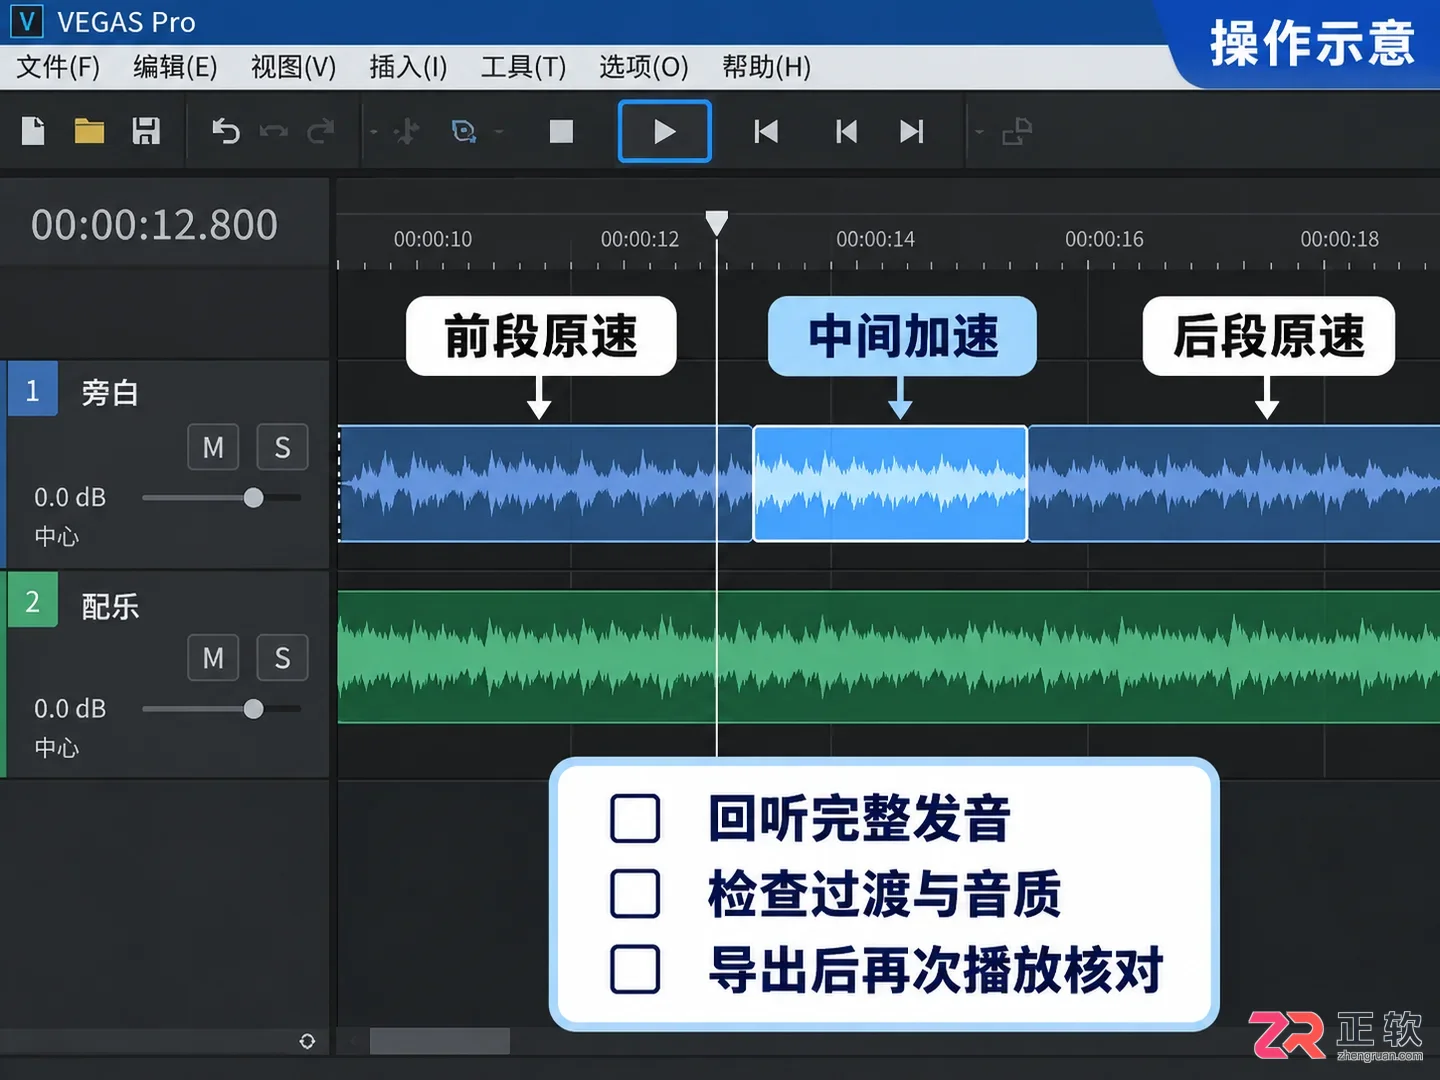The width and height of the screenshot is (1440, 1080).
Task: Open the dropdown arrow beside the blue editing tool
Action: pos(498,132)
